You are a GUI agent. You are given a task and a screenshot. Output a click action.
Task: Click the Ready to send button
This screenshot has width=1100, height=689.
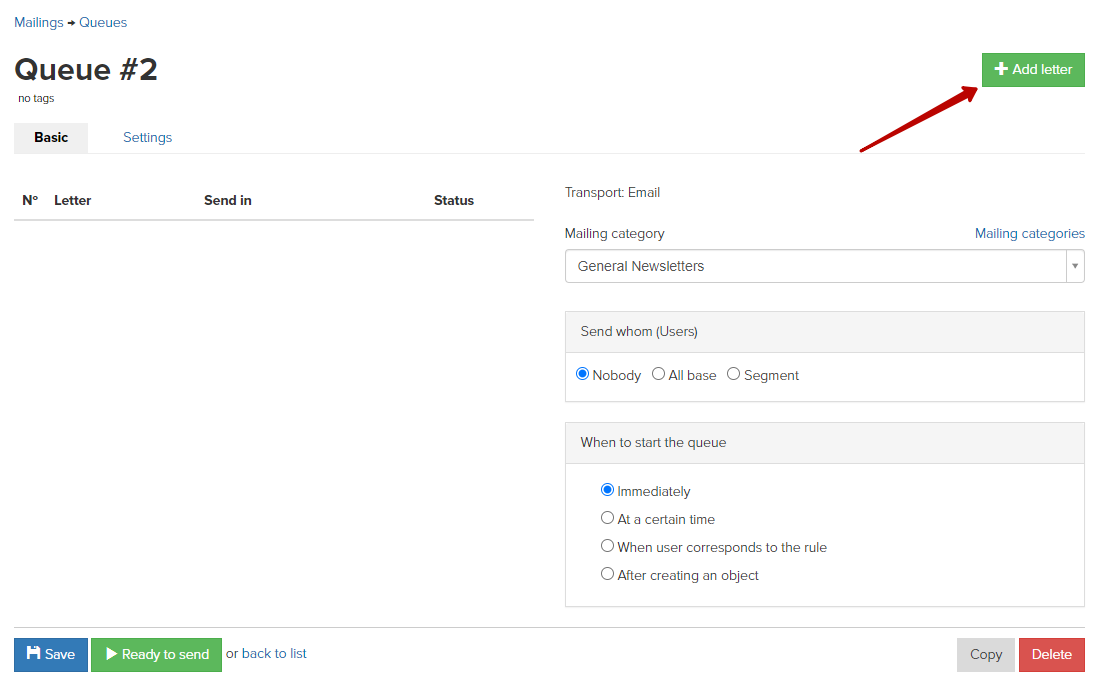tap(156, 655)
